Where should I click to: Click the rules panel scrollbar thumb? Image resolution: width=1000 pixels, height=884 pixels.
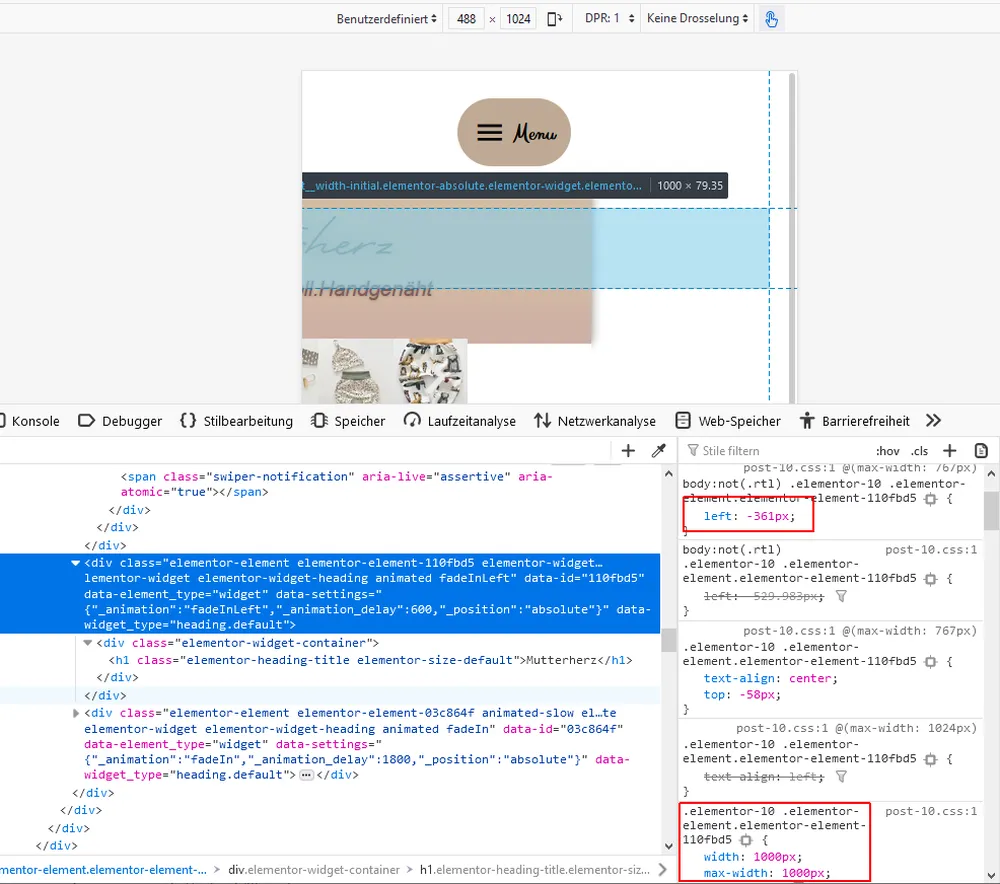991,510
